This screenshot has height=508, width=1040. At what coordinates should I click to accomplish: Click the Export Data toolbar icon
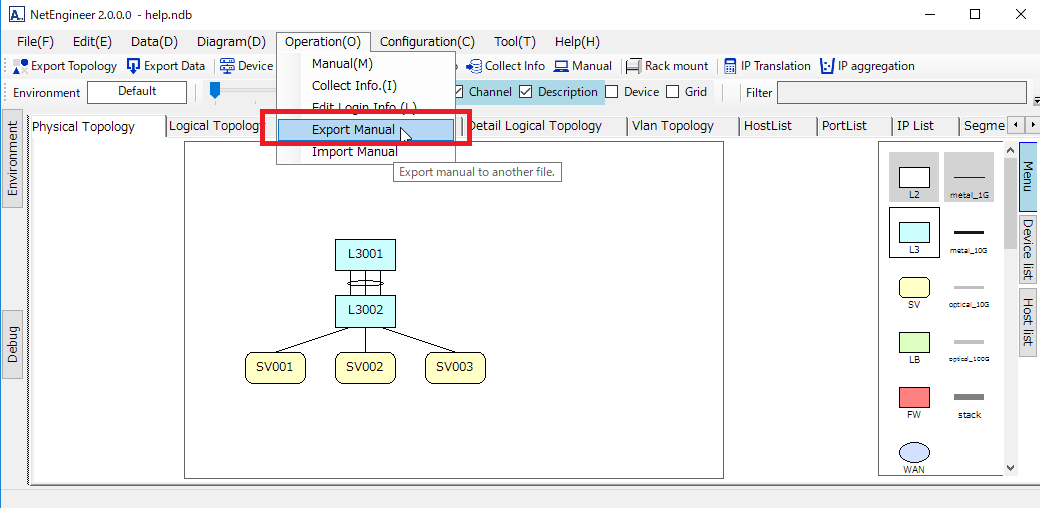coord(134,66)
